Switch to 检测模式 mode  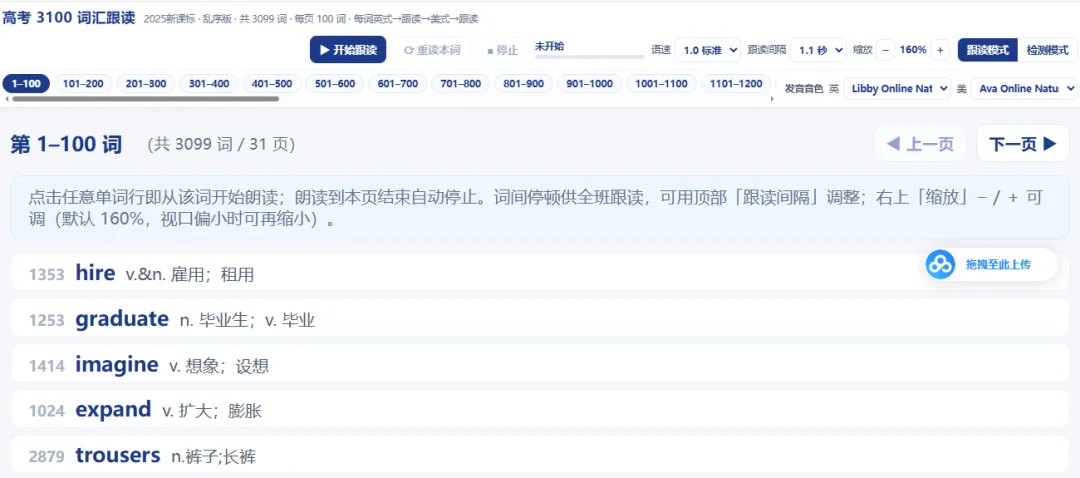point(1048,50)
